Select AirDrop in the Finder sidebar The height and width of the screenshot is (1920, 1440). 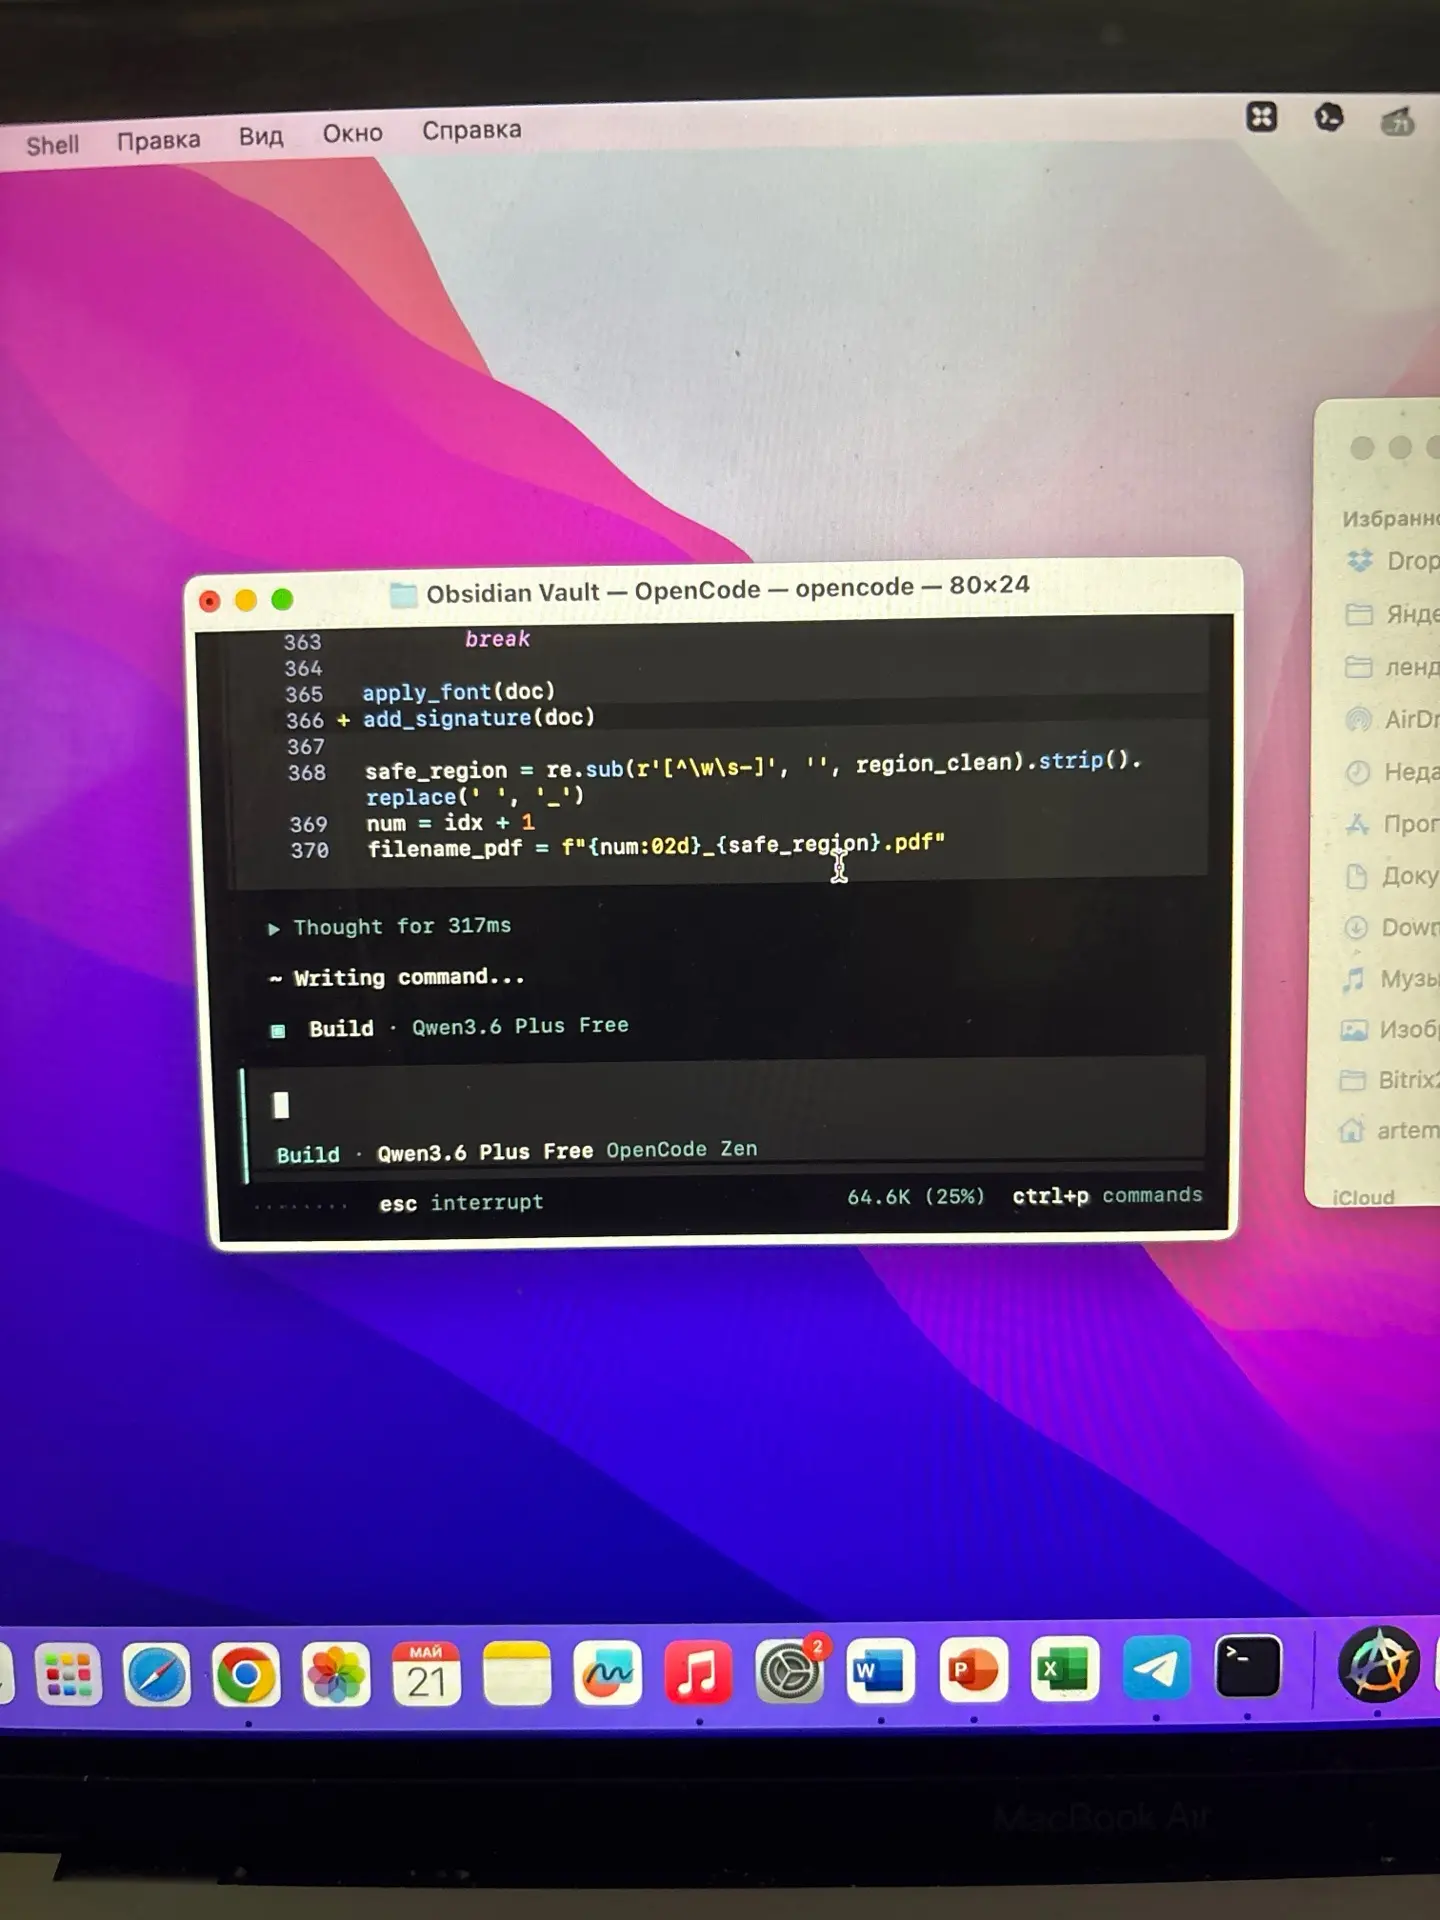[1393, 719]
